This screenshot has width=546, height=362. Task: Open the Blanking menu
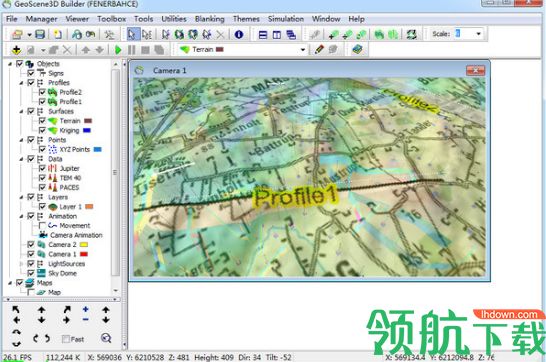coord(210,19)
